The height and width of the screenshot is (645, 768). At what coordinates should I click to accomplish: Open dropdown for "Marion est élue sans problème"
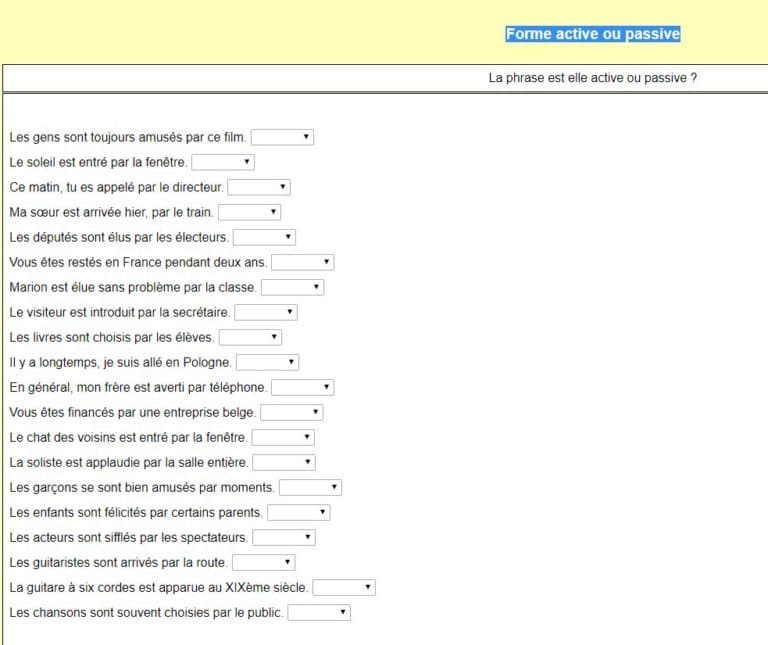pyautogui.click(x=292, y=287)
